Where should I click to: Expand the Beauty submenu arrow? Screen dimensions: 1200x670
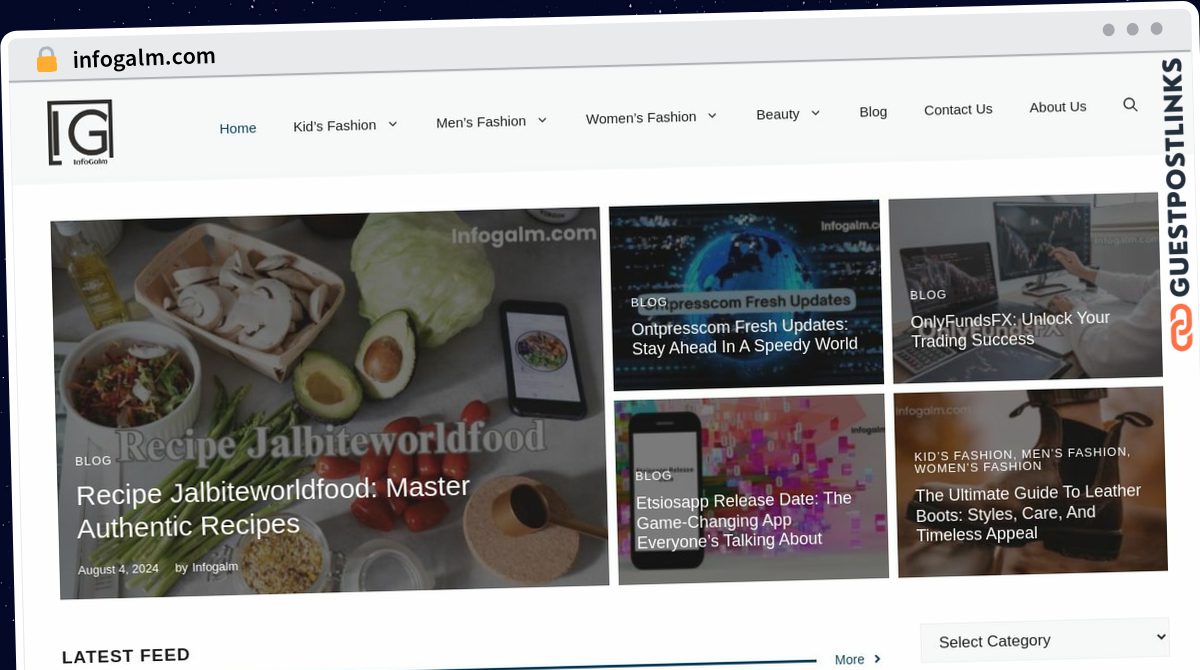(x=815, y=113)
